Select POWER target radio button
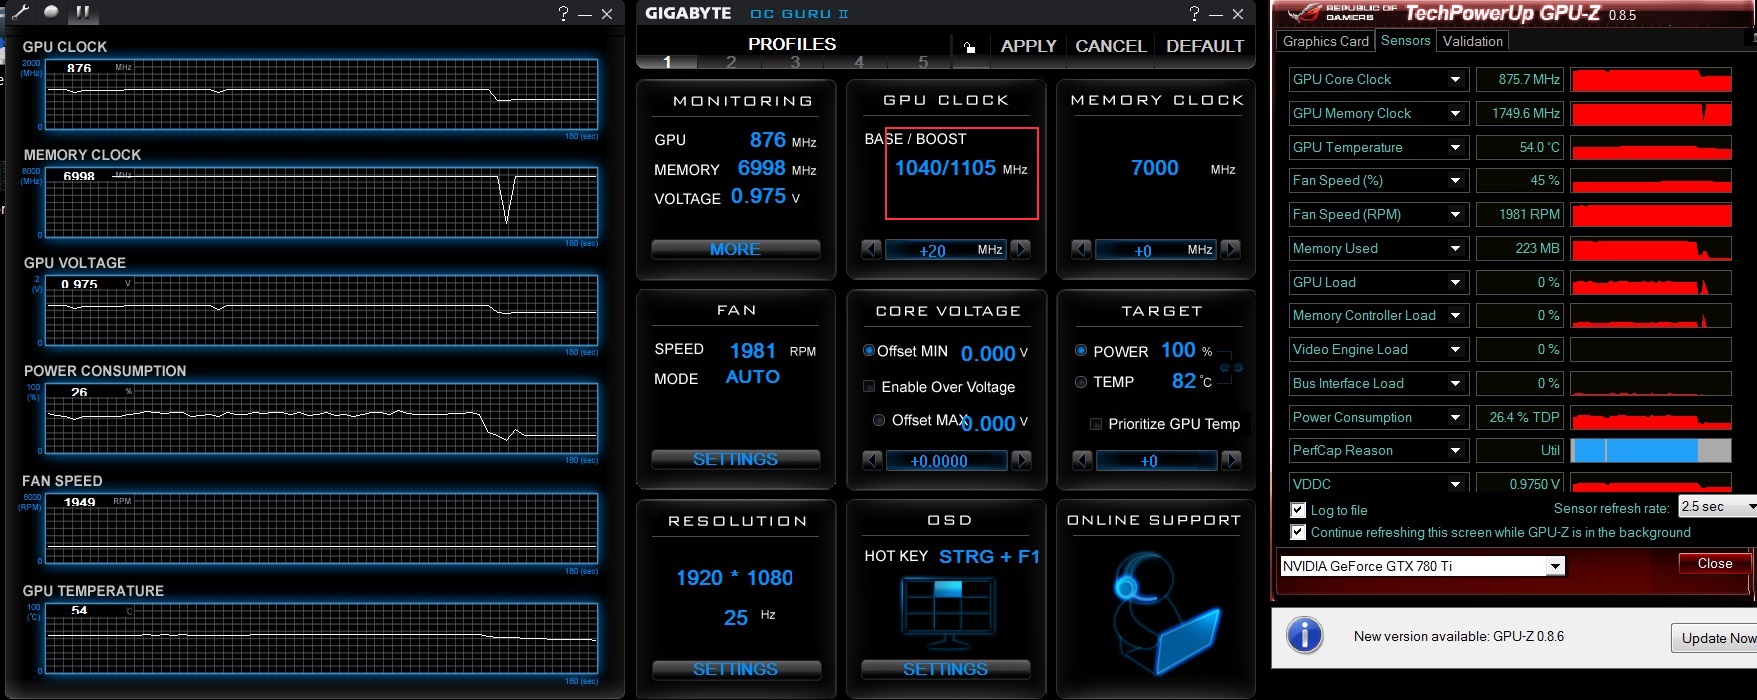 [x=1081, y=351]
